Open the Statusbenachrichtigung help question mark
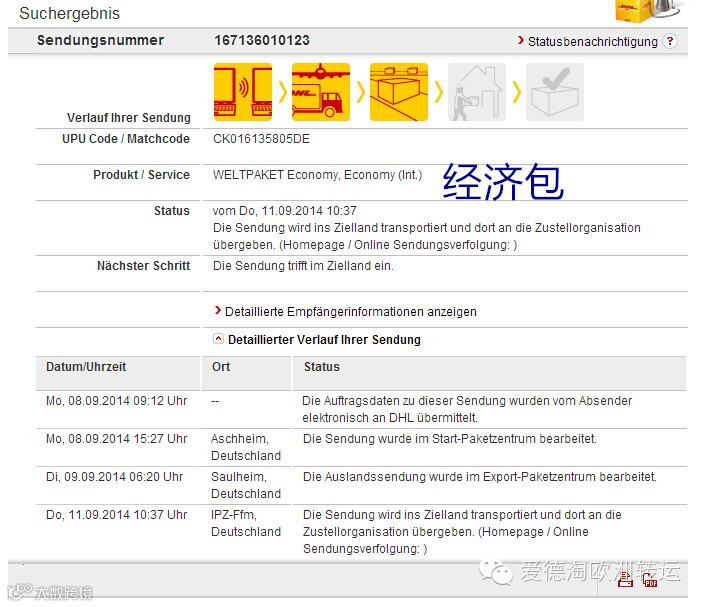The image size is (702, 607). [670, 41]
